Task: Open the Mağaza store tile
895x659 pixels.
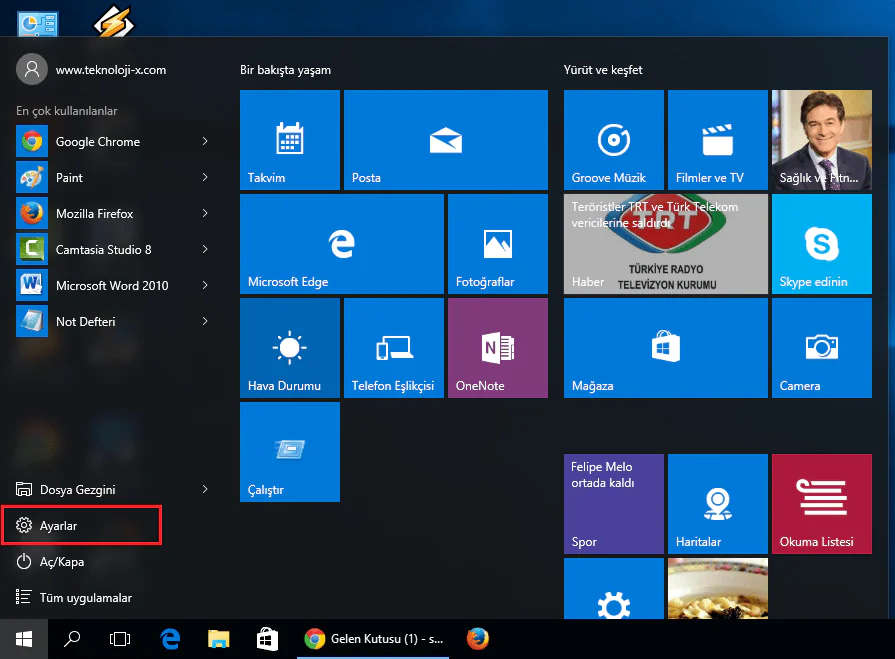Action: (665, 347)
